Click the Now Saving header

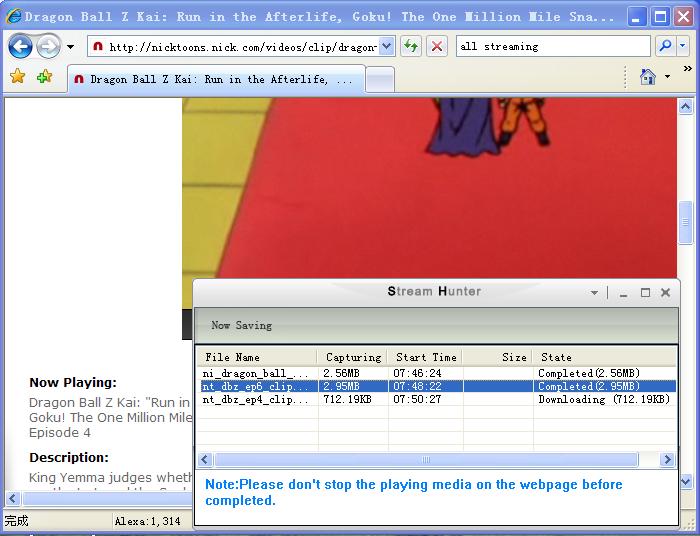(x=242, y=325)
